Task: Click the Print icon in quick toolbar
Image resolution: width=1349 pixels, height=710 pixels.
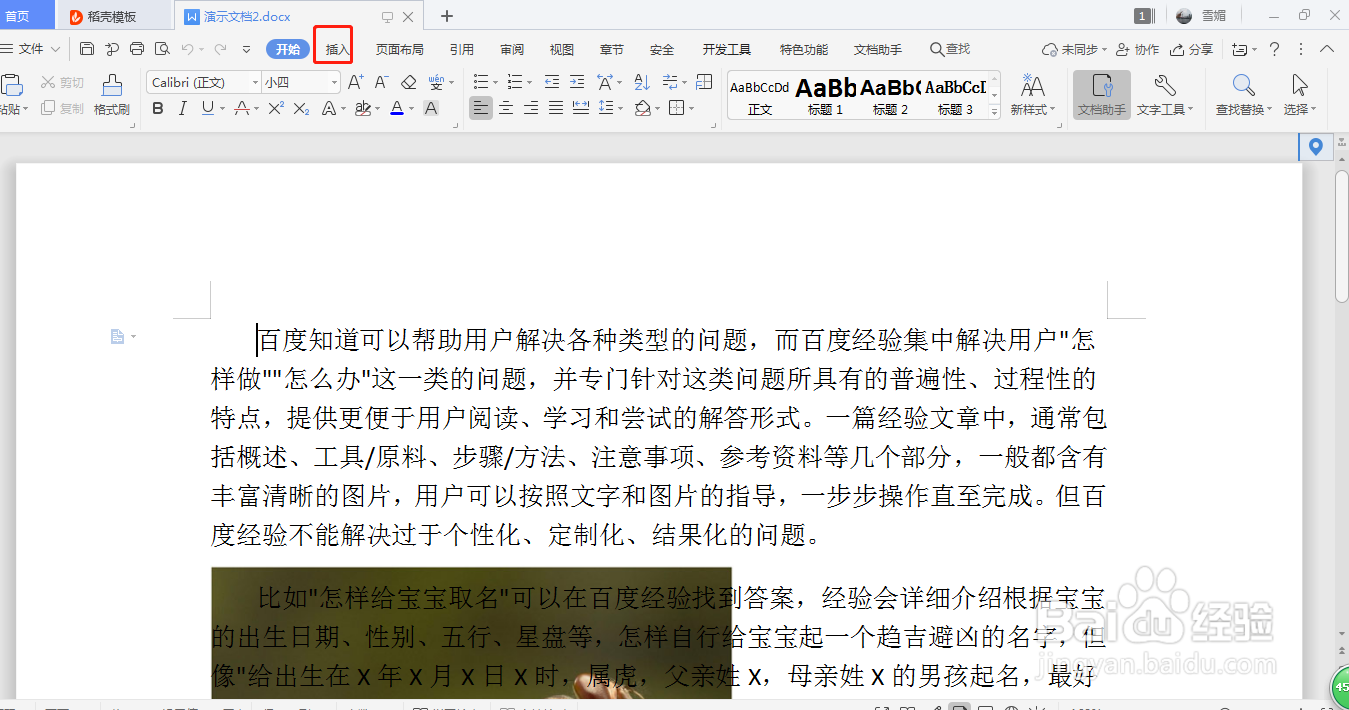Action: [x=137, y=49]
